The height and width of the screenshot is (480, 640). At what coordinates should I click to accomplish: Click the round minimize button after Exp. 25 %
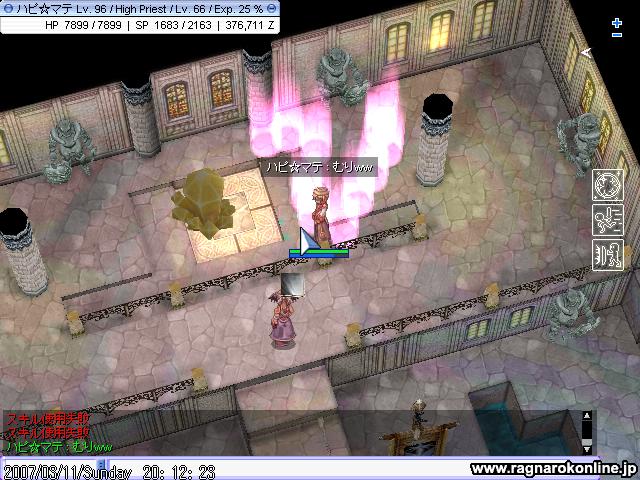[x=271, y=8]
